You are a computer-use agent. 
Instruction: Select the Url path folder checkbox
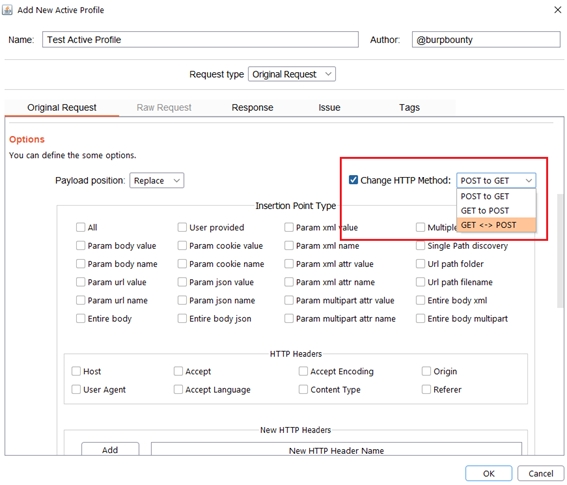click(x=420, y=264)
